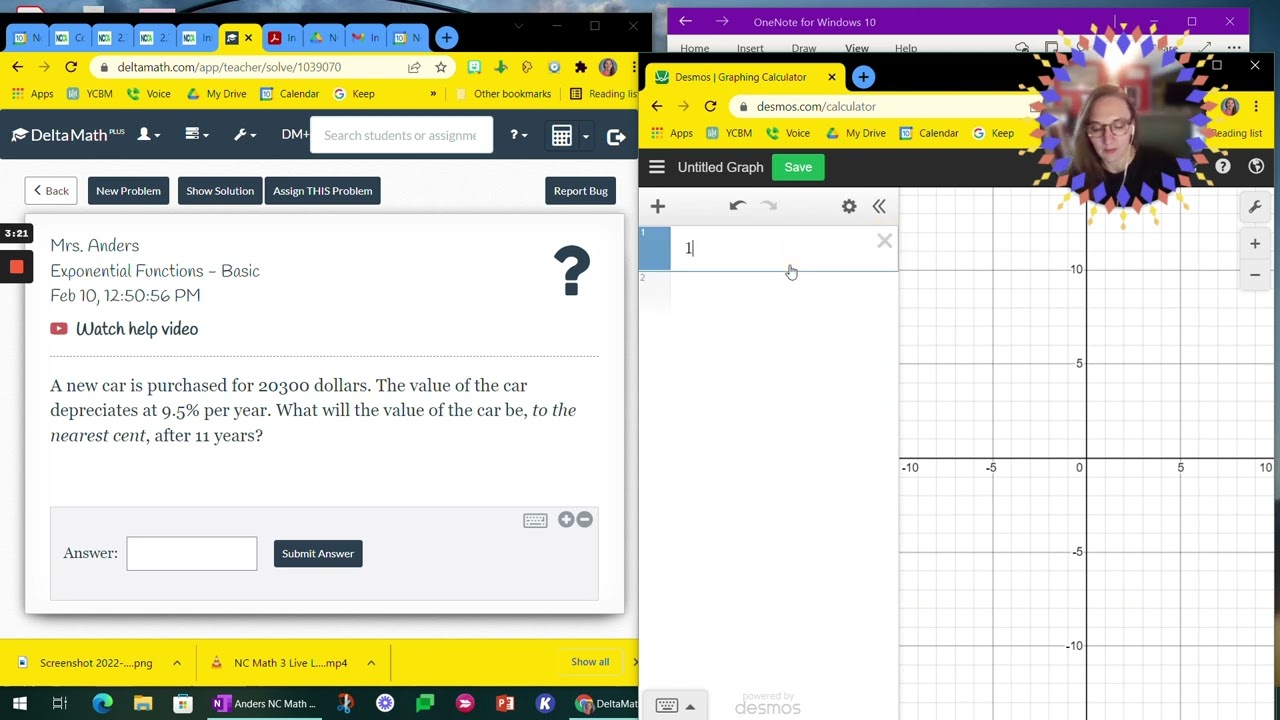Focus the Search students or assignments field
The height and width of the screenshot is (720, 1280).
click(401, 136)
